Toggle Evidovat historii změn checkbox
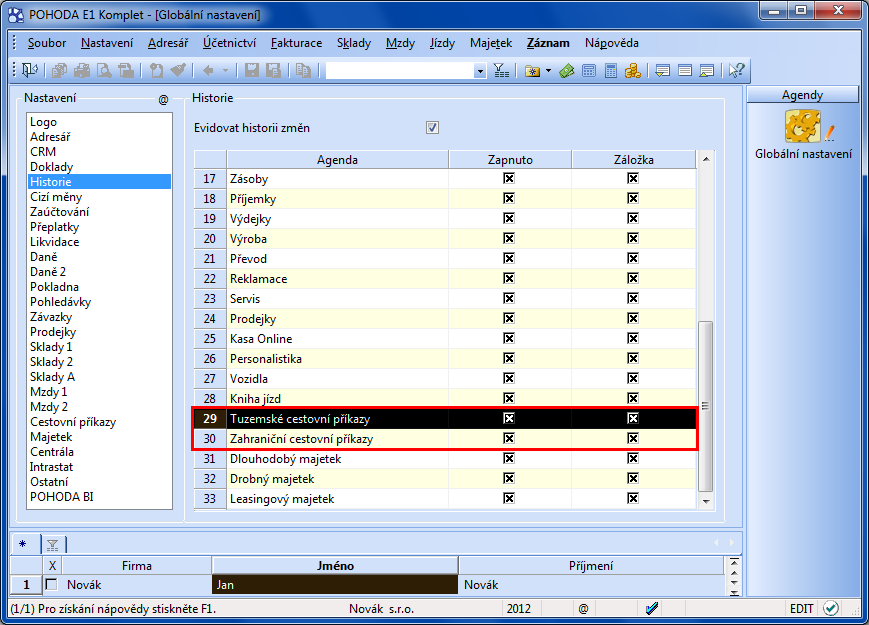This screenshot has height=625, width=869. point(432,127)
